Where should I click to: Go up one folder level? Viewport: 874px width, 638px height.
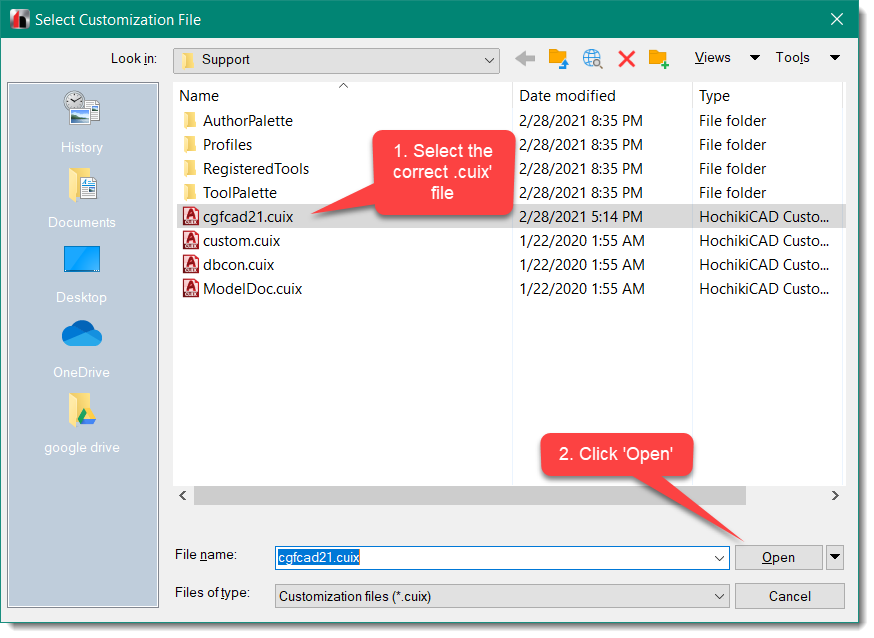pyautogui.click(x=559, y=59)
